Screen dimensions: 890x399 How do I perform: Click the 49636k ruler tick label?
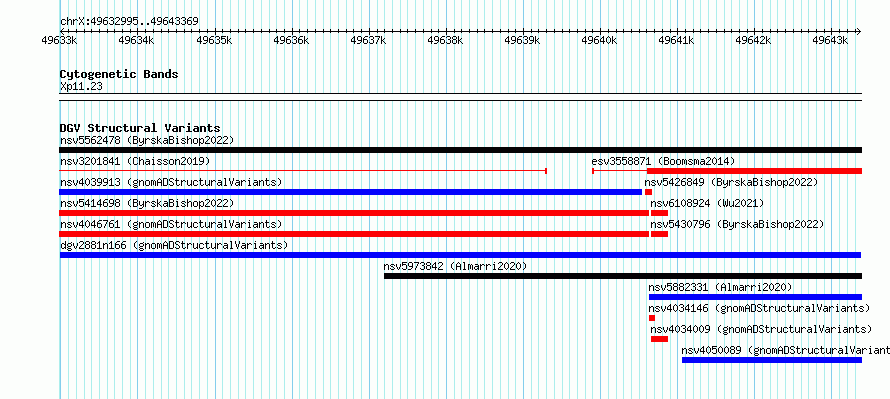click(291, 40)
